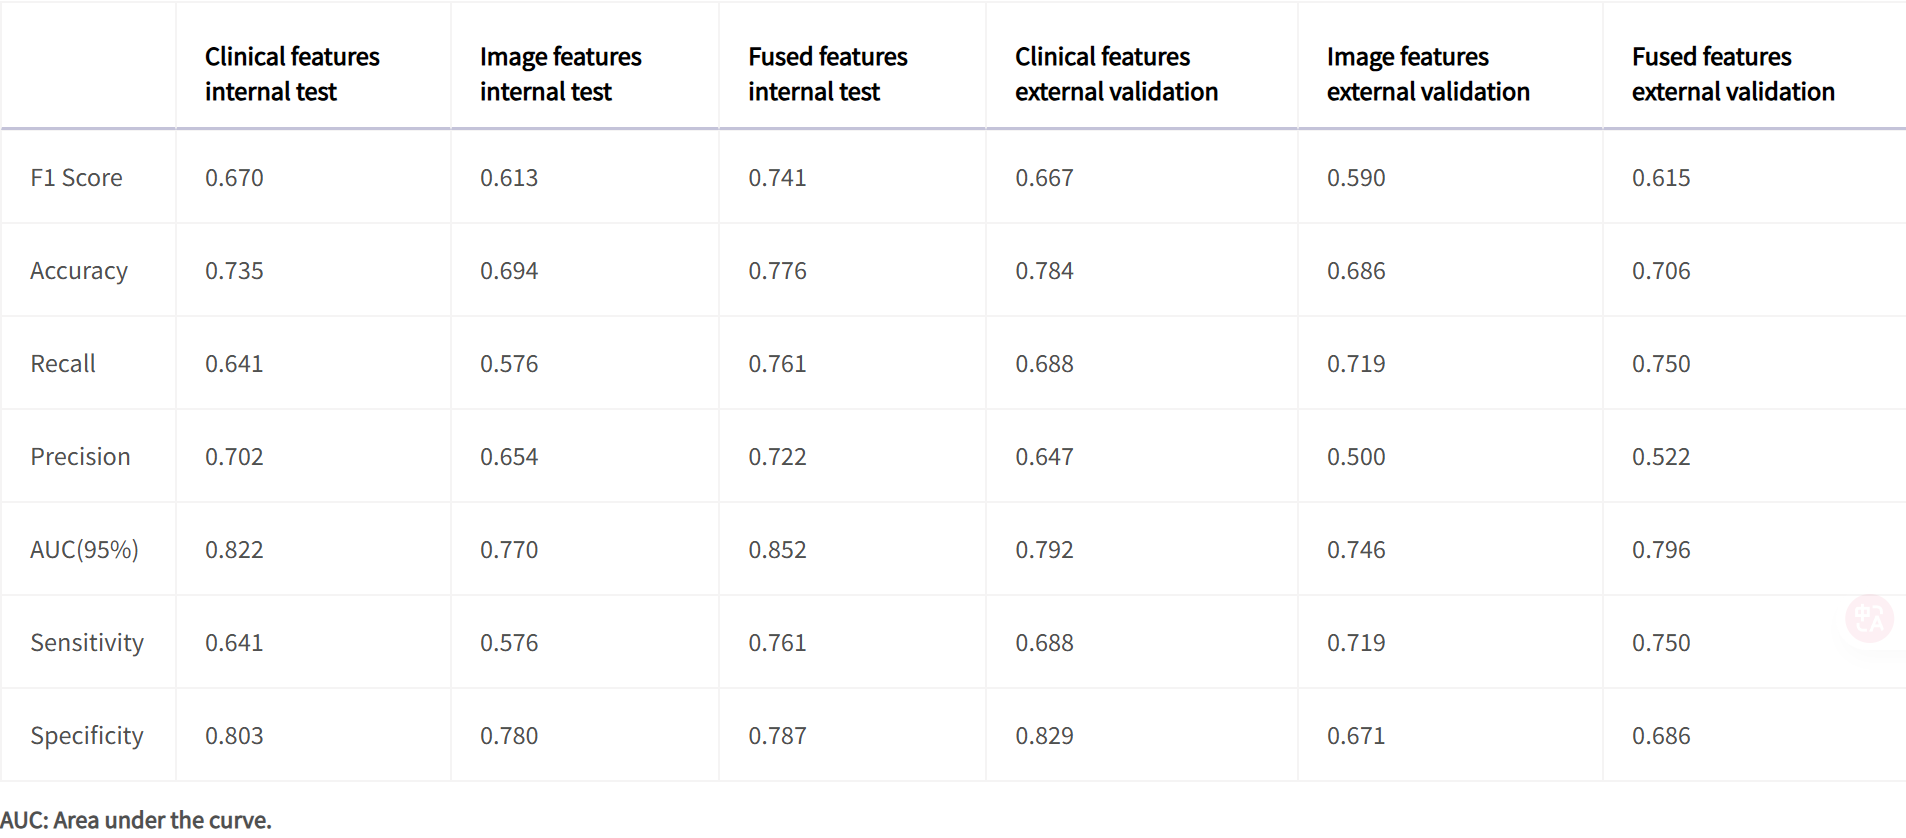1906x838 pixels.
Task: Click the Fused features external validation header
Action: (x=1733, y=74)
